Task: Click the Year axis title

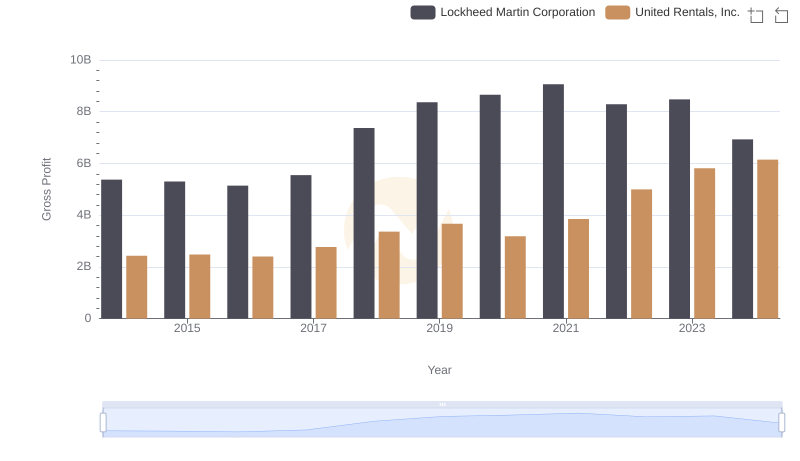Action: point(439,370)
